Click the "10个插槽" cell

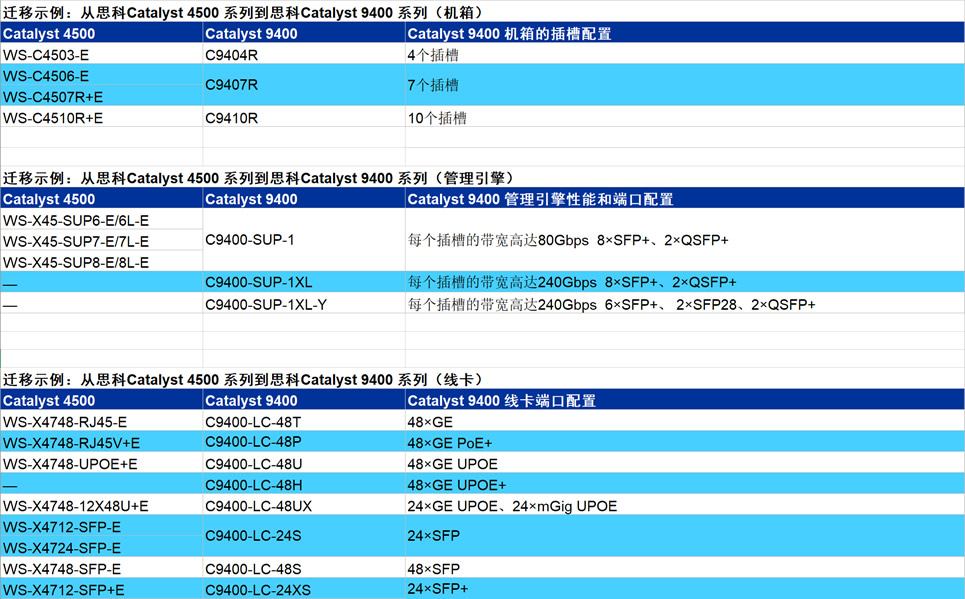tap(685, 117)
